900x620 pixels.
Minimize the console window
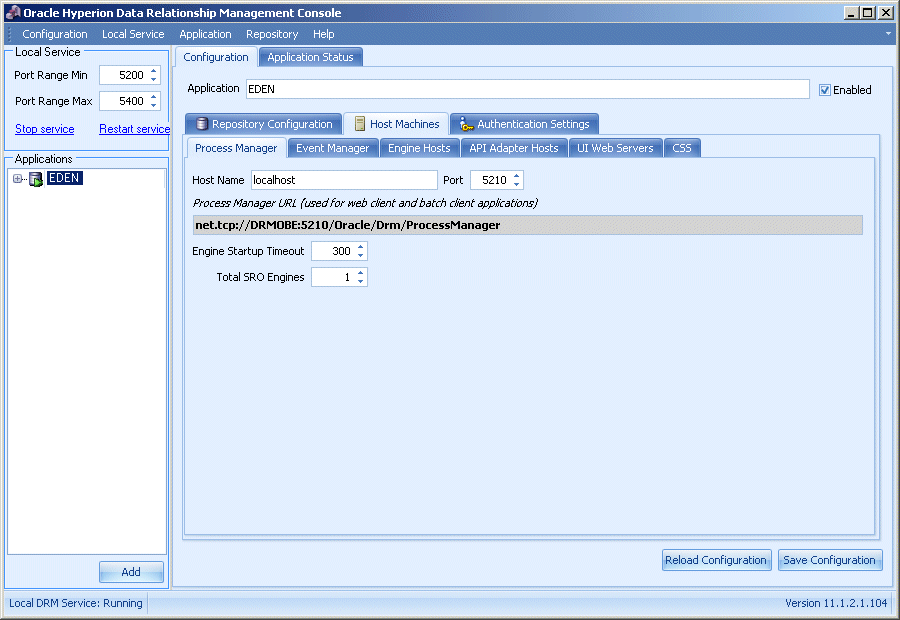(x=851, y=13)
